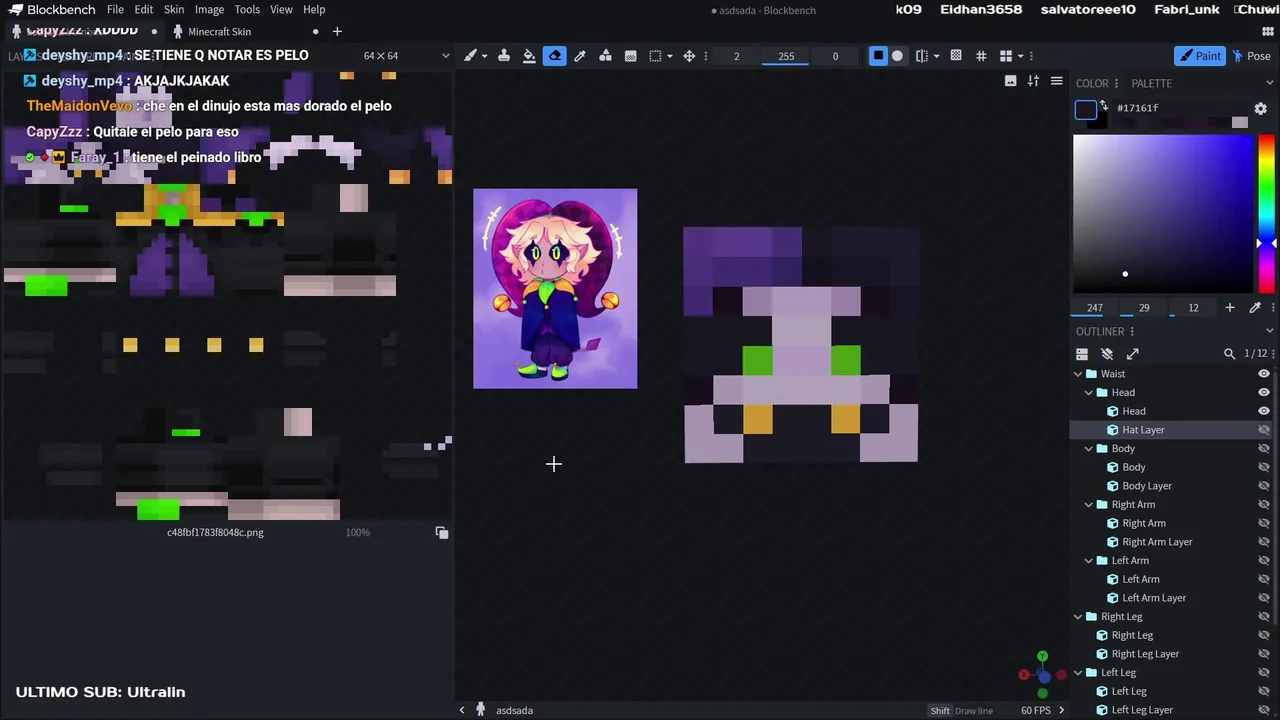Open the File menu
Image resolution: width=1280 pixels, height=720 pixels.
point(115,10)
